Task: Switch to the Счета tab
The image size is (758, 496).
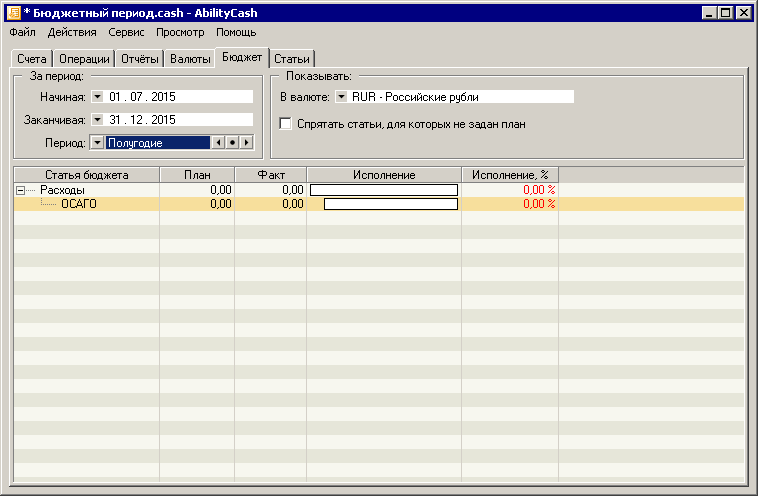Action: 32,59
